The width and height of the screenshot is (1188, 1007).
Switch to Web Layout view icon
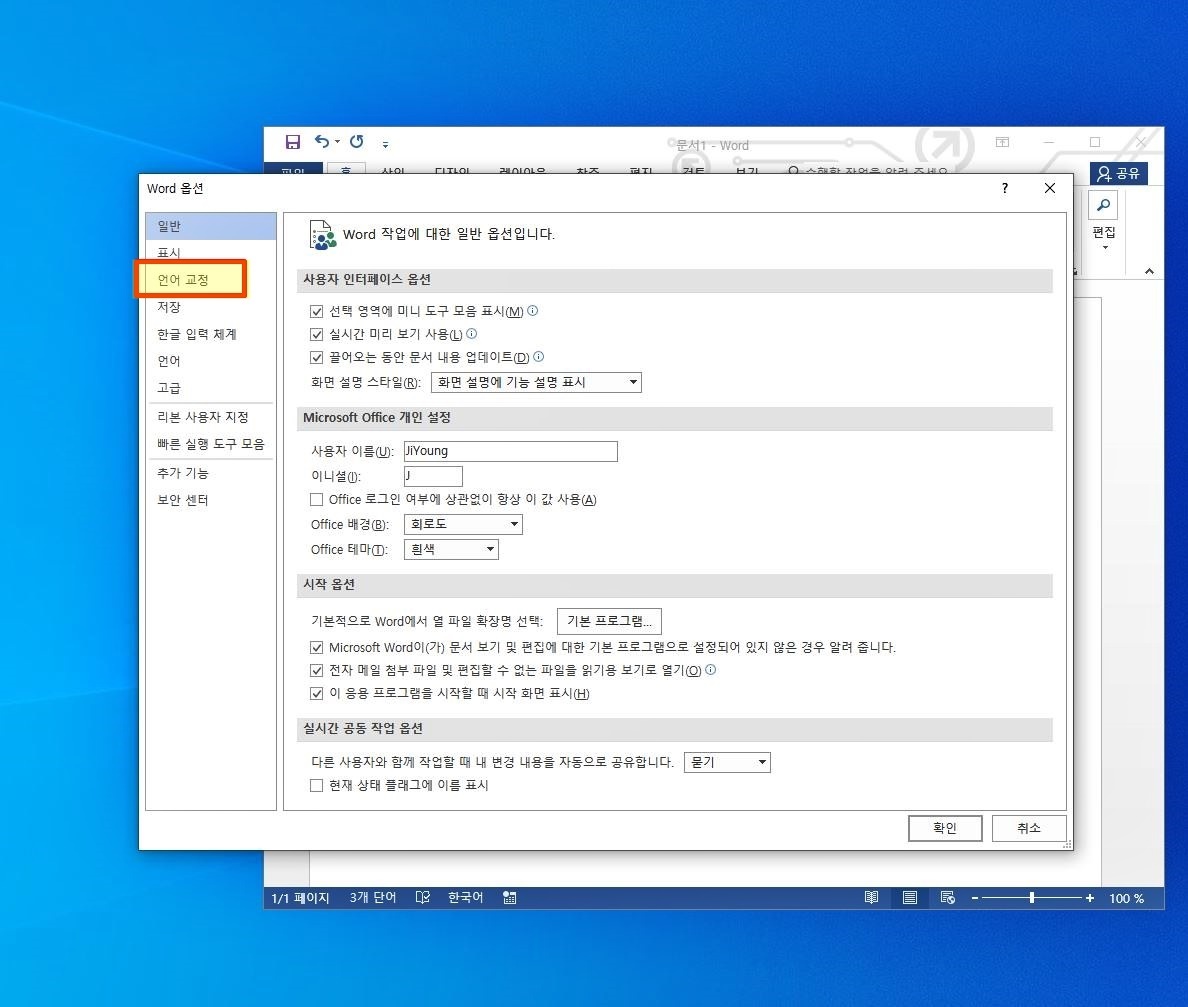point(948,898)
